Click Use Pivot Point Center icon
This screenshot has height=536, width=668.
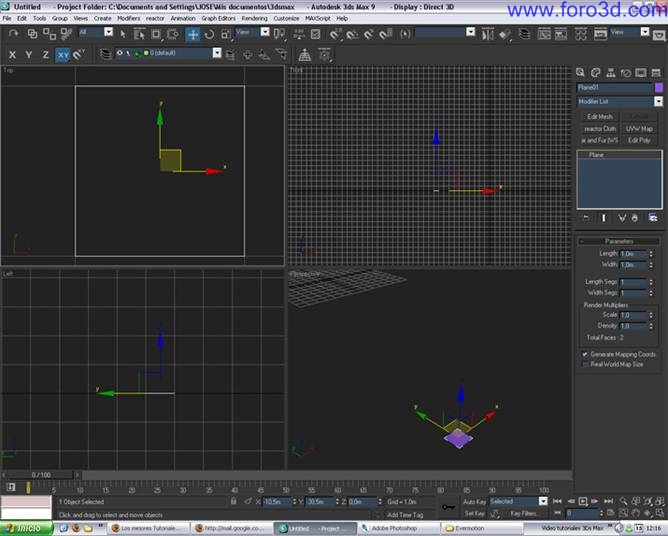pyautogui.click(x=279, y=34)
